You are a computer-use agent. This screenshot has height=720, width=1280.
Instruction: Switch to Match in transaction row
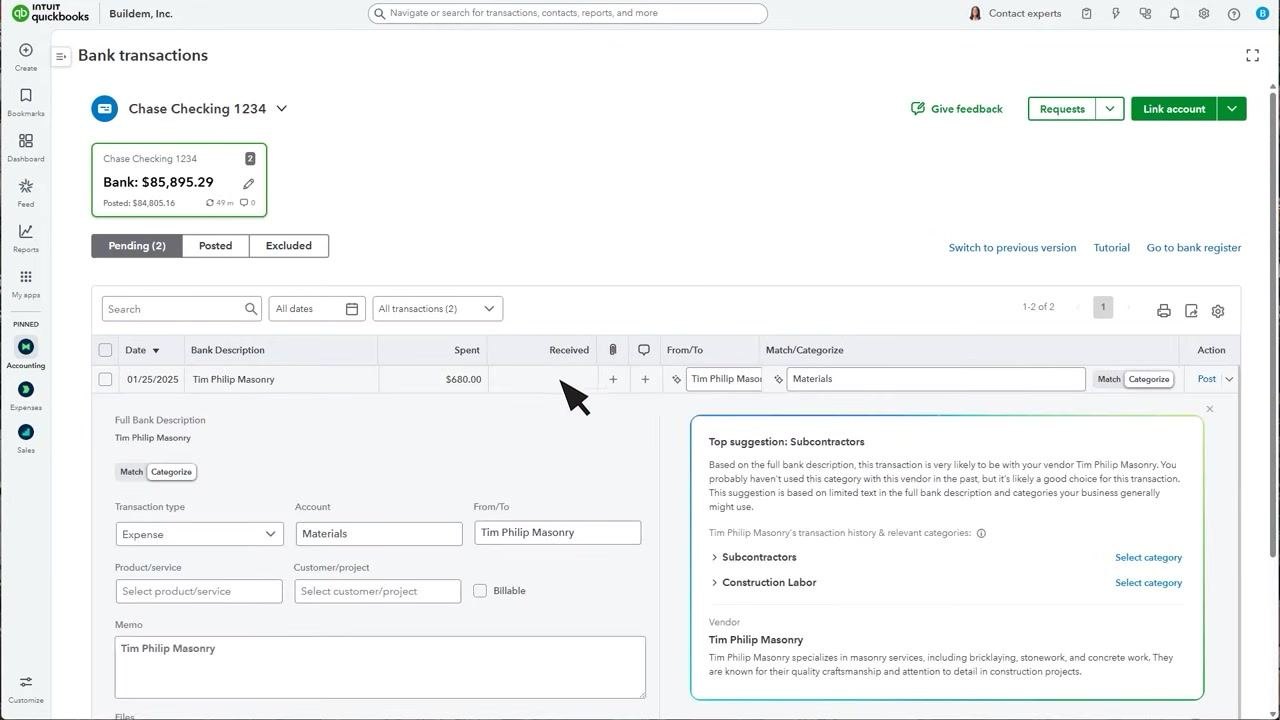pos(1109,379)
